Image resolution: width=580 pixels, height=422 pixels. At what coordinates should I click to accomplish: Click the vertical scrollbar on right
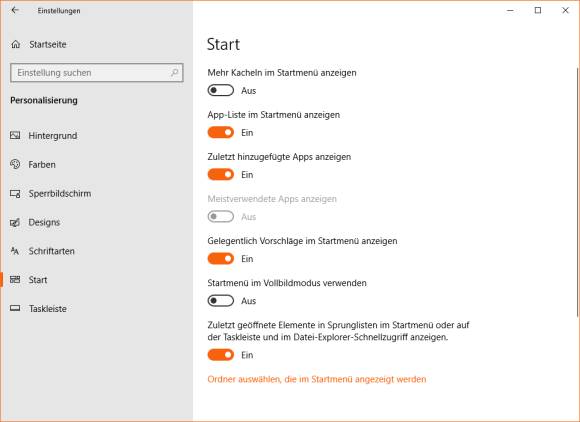point(577,192)
